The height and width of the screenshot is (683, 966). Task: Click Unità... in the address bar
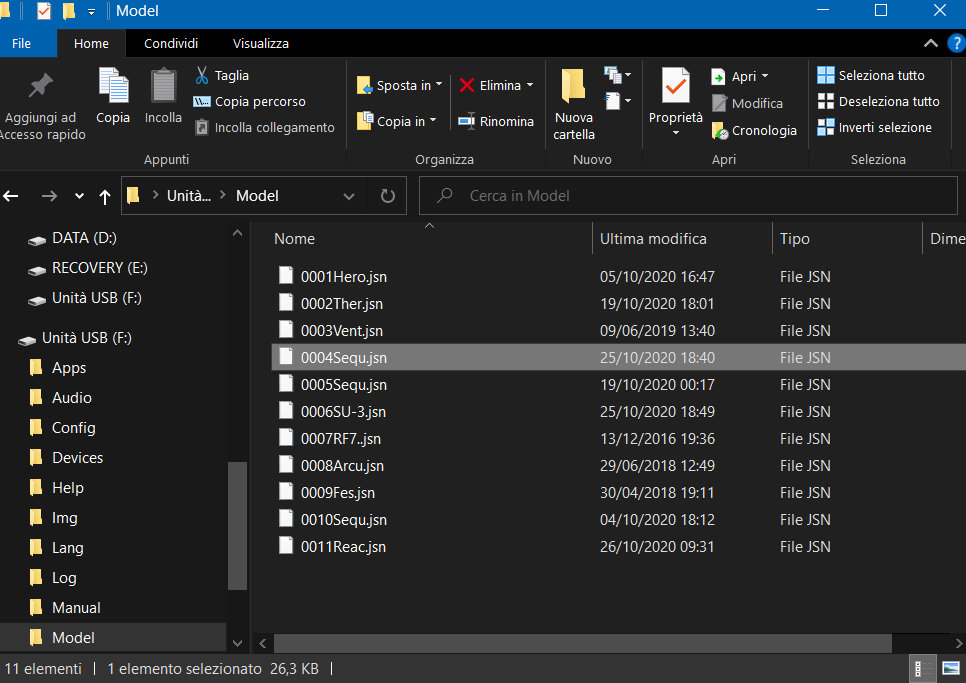point(189,196)
